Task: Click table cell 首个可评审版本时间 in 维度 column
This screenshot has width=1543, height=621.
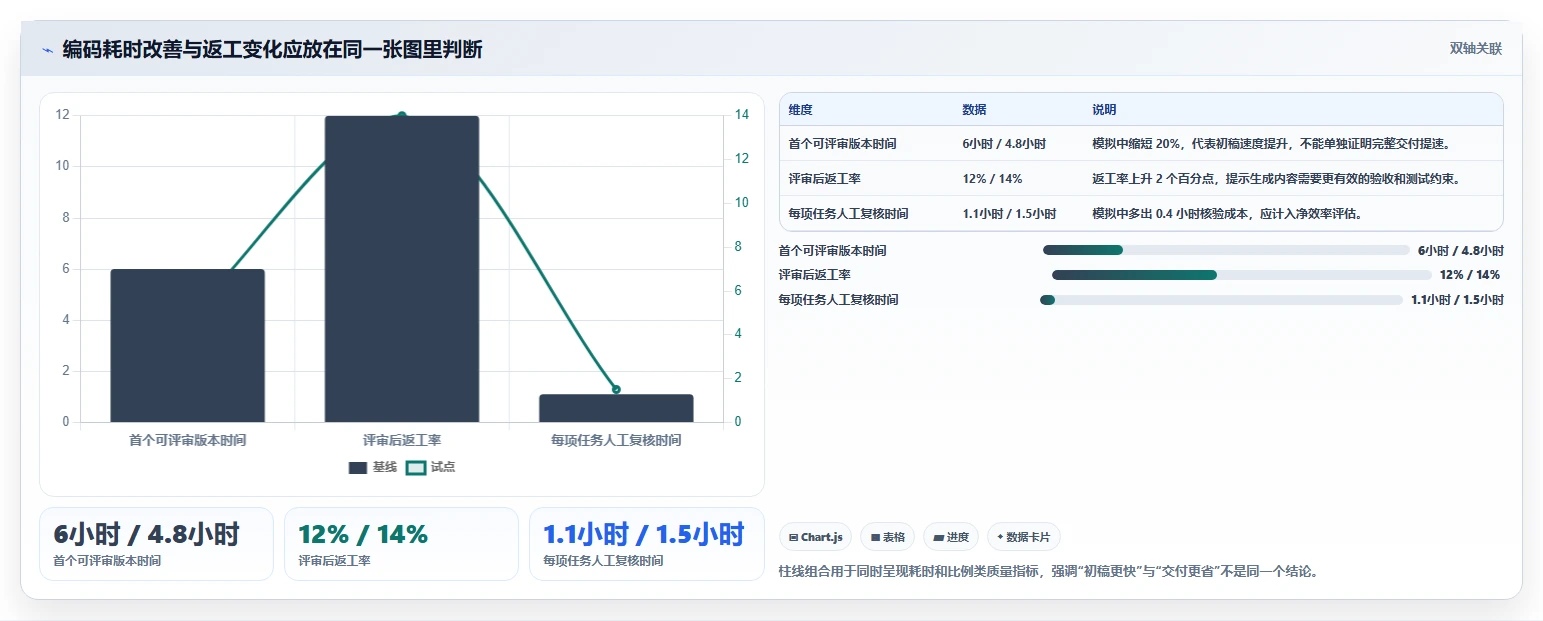Action: click(842, 144)
